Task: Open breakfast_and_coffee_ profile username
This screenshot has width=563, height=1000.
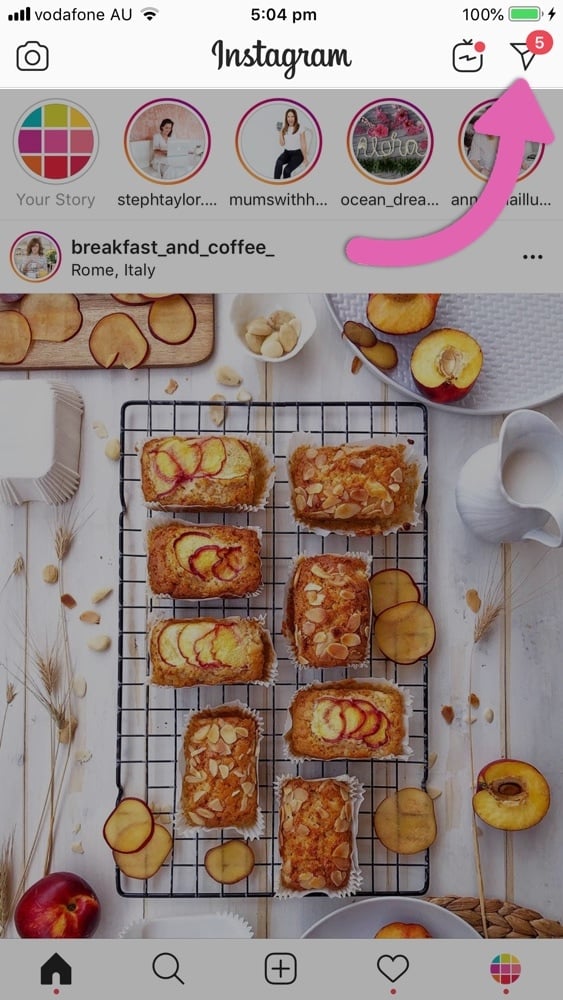Action: pos(173,247)
